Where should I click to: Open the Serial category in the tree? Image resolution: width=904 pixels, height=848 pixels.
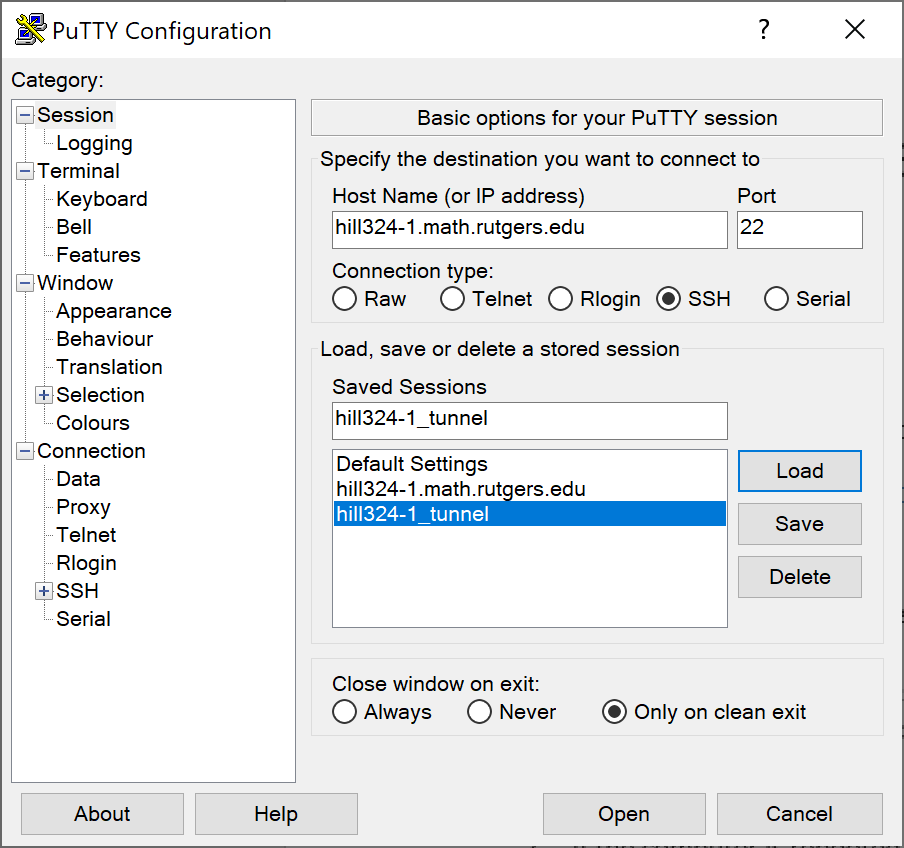click(84, 619)
